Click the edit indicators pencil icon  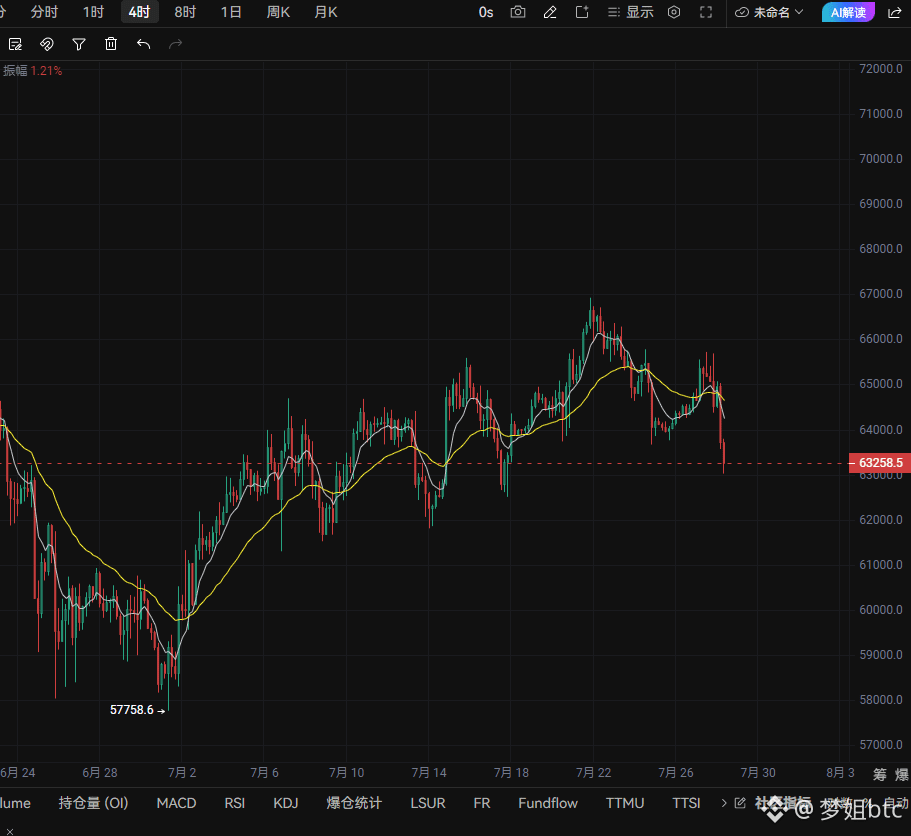740,803
